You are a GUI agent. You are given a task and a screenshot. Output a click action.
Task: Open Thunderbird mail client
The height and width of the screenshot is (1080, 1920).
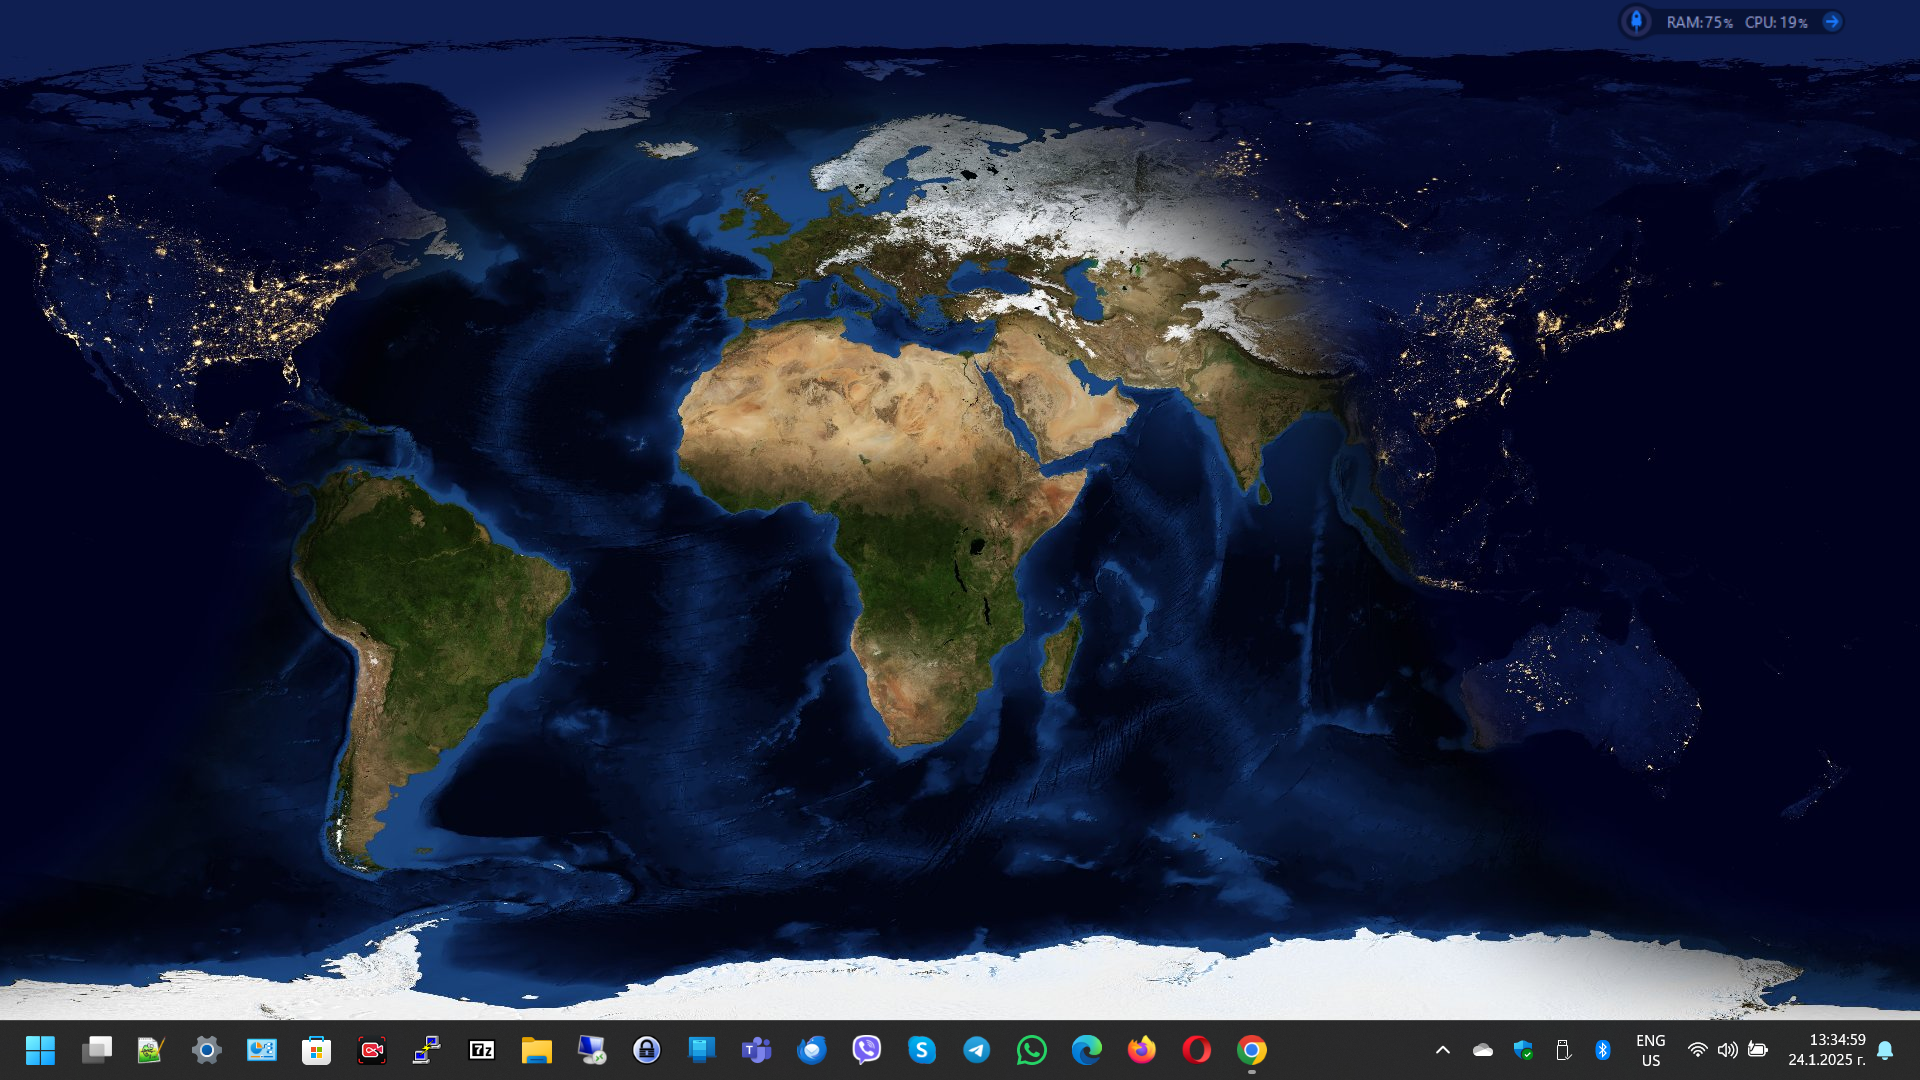pyautogui.click(x=812, y=1050)
